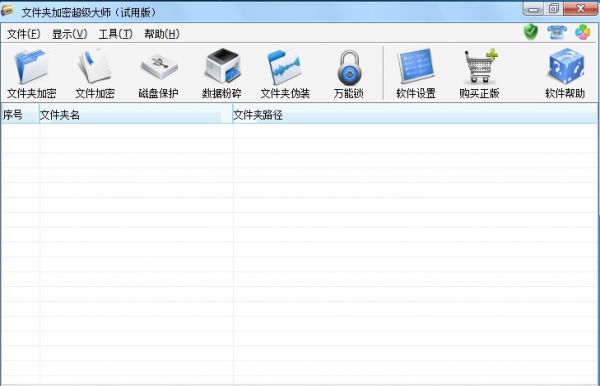Maximize the application window

tap(553, 9)
